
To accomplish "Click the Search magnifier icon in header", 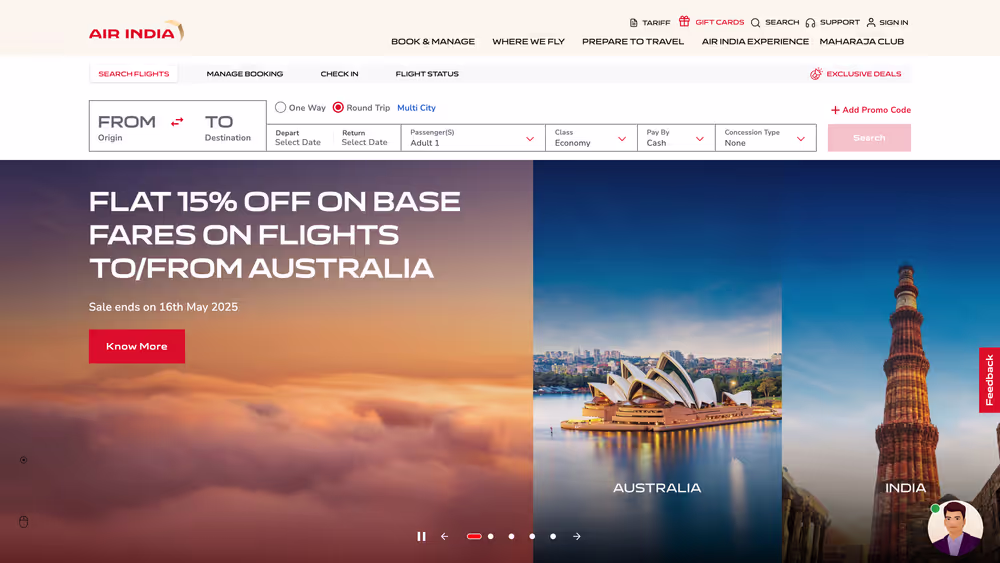I will [x=755, y=22].
